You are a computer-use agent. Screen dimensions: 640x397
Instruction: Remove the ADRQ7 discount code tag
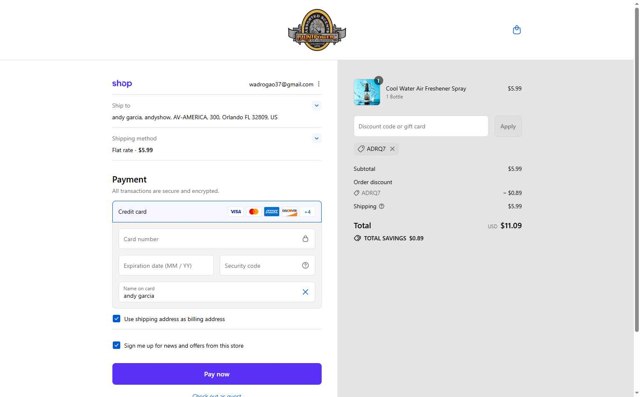(392, 149)
